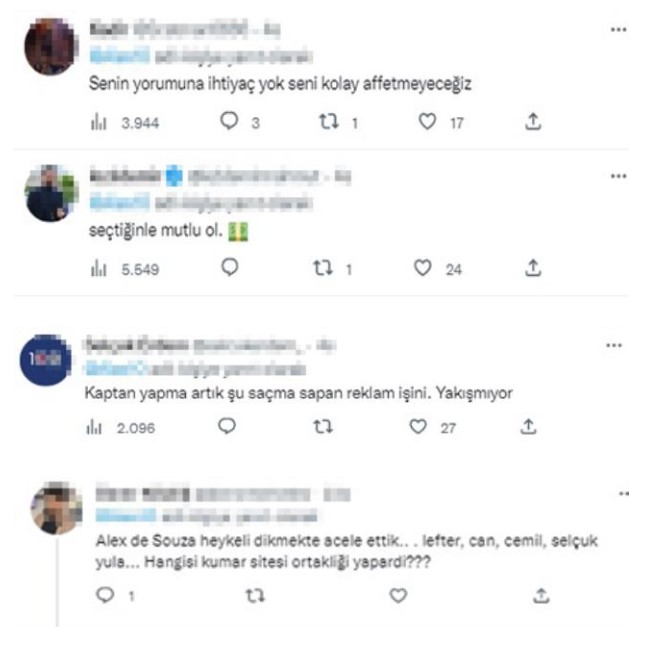Click the avatar beside the 'Kaptan yapma artık' tweet
The image size is (645, 650).
(46, 362)
